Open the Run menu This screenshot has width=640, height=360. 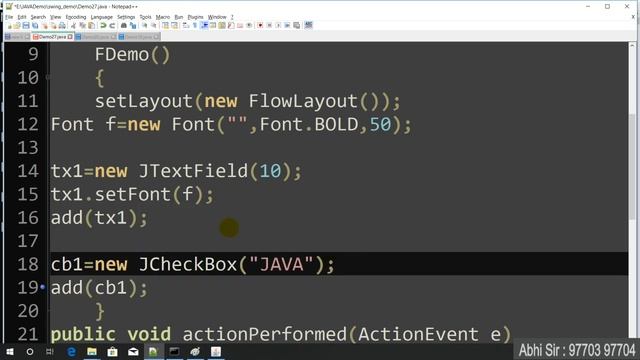tap(179, 17)
